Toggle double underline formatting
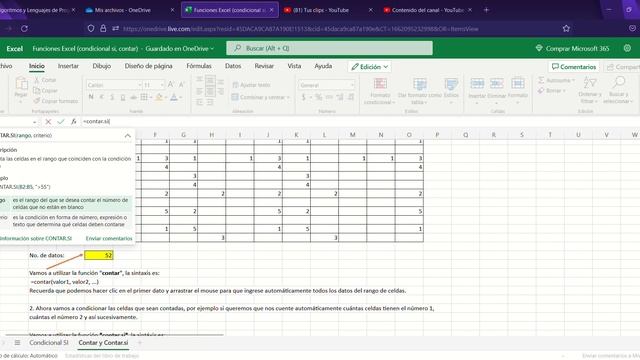The image size is (640, 360). [123, 97]
